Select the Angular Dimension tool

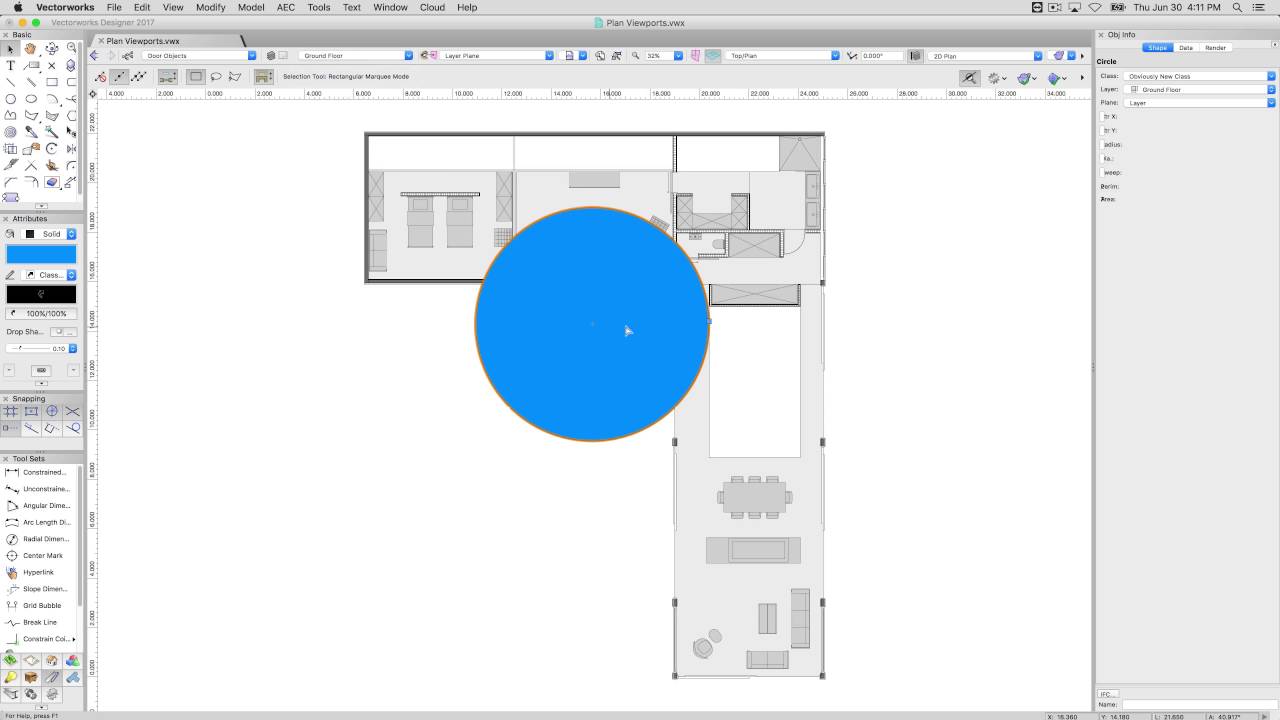[x=37, y=505]
